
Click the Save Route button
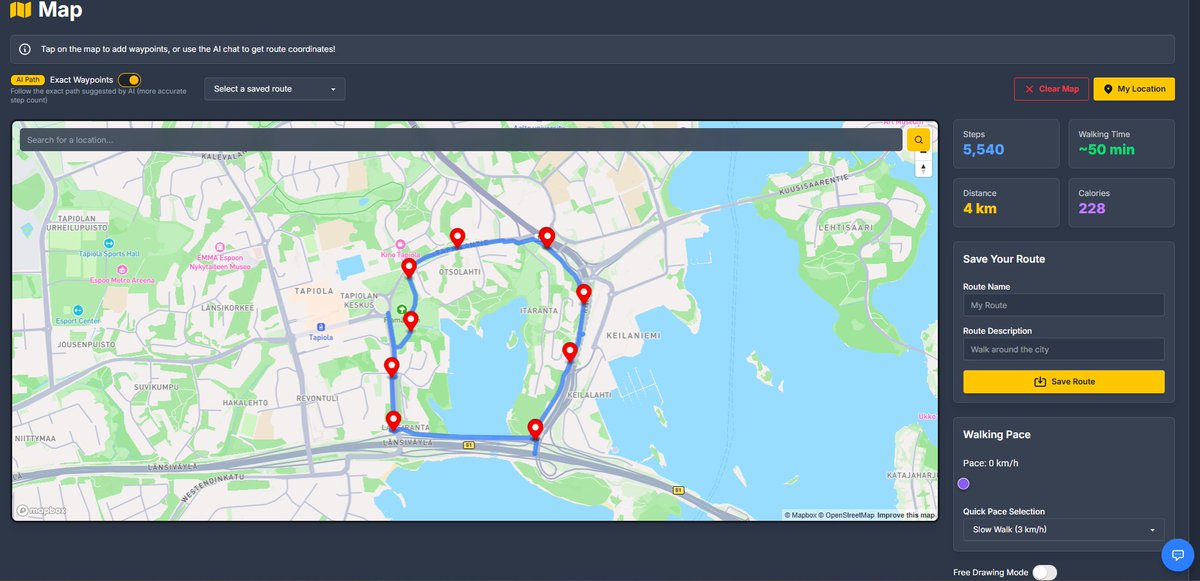(x=1063, y=381)
